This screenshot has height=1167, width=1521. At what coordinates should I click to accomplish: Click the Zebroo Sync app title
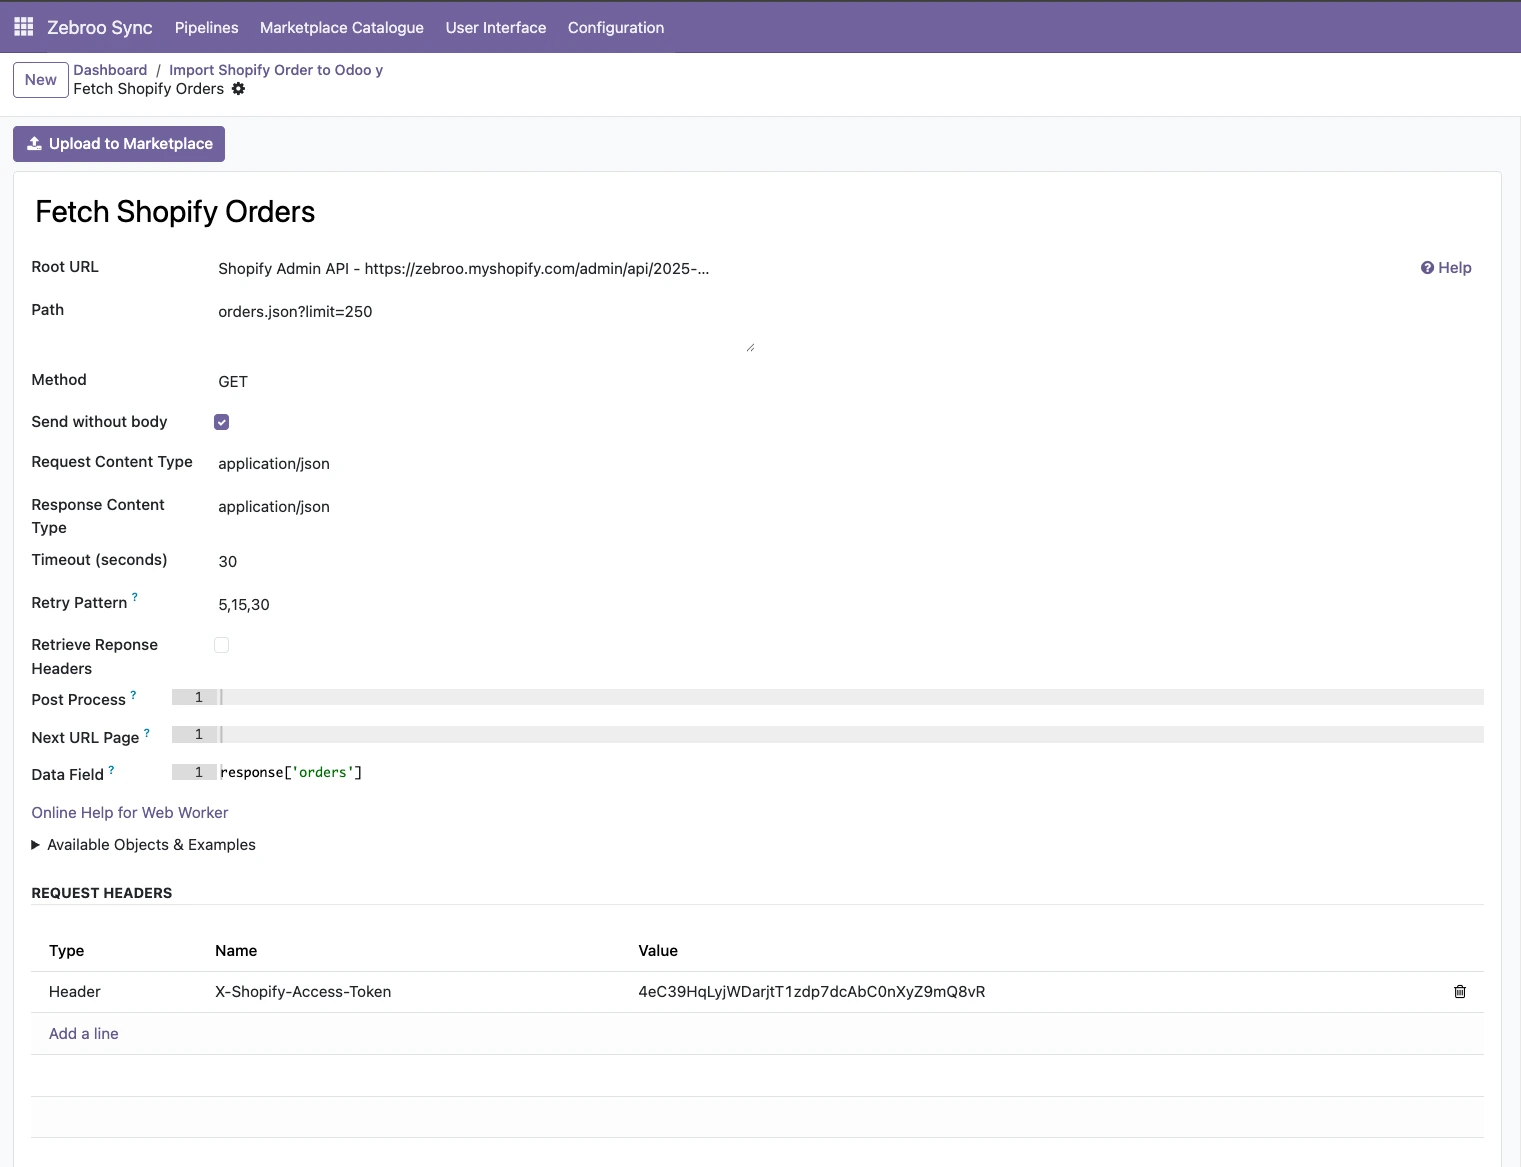click(100, 27)
